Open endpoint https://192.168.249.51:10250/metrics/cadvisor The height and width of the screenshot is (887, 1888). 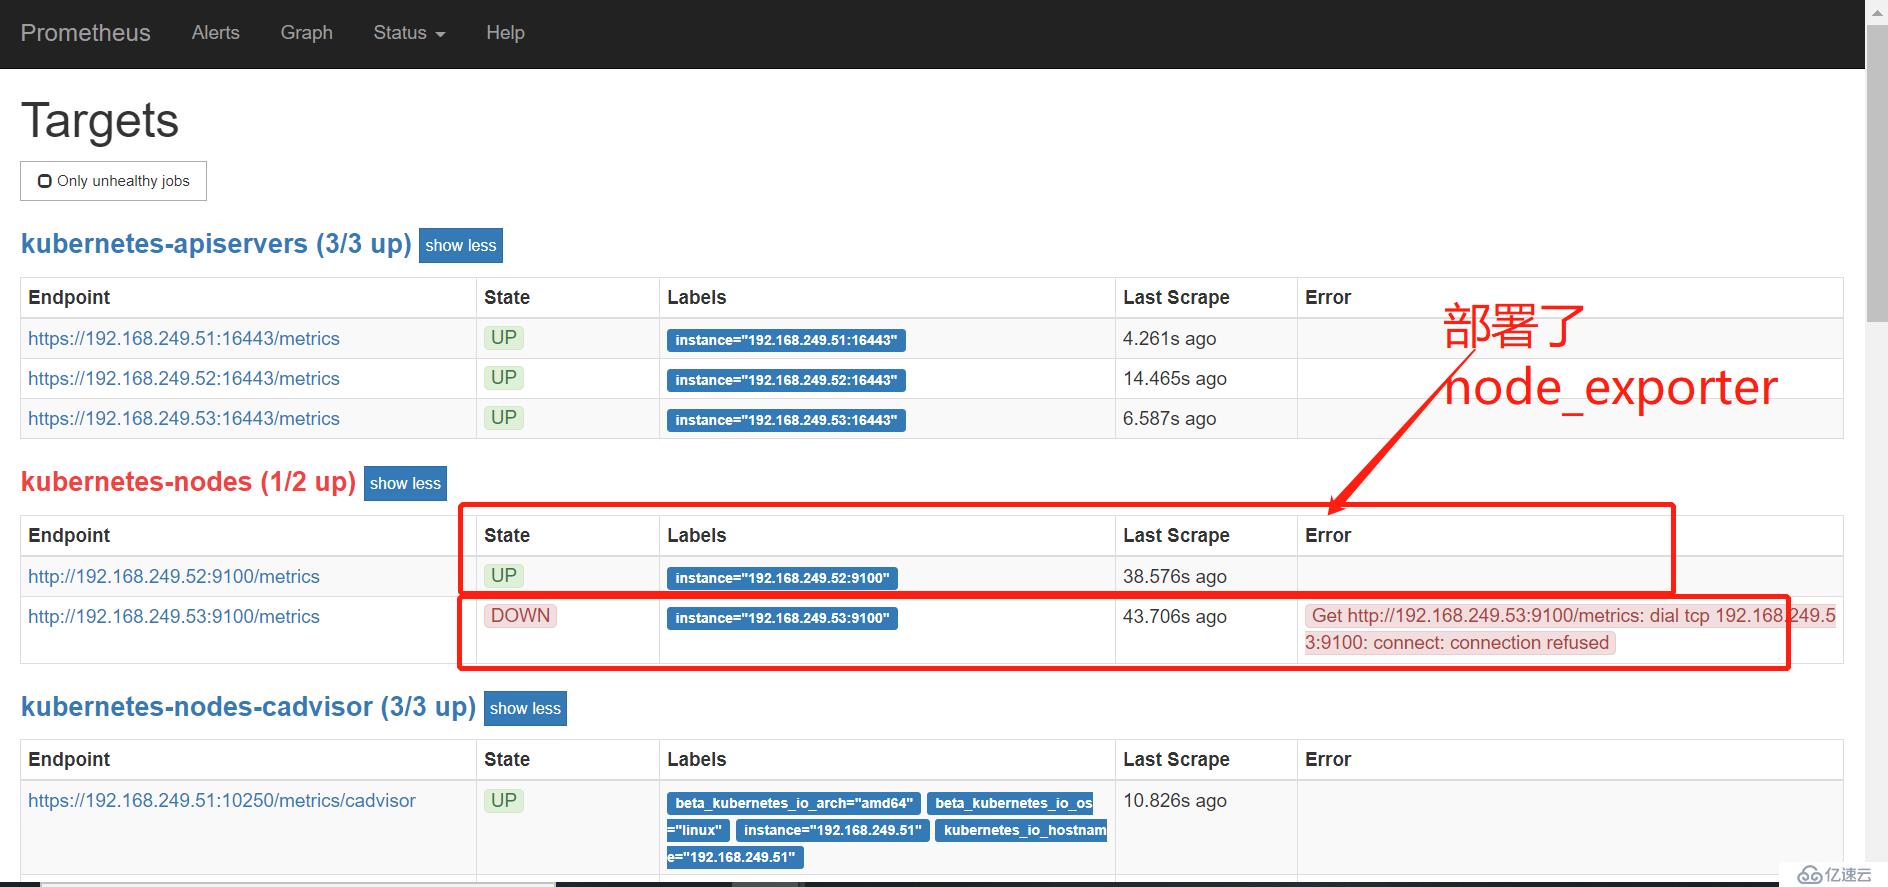[x=222, y=801]
